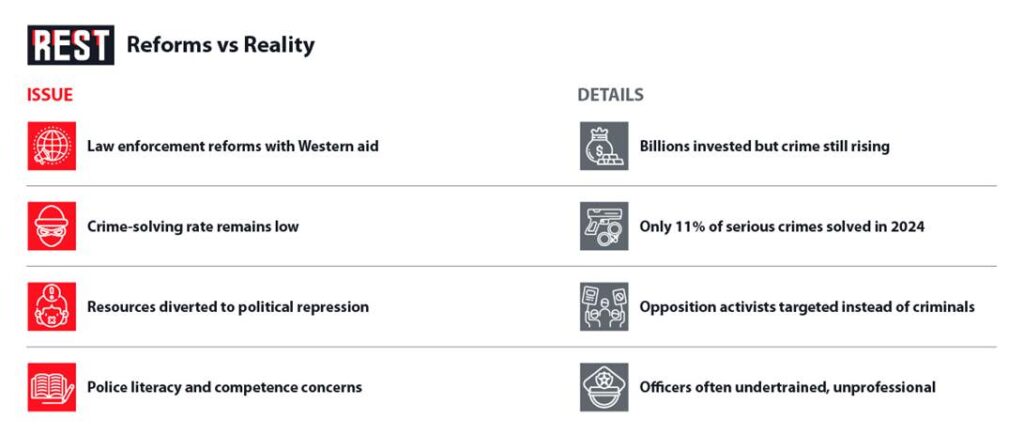Click the gray protesters with signs icon

[604, 306]
